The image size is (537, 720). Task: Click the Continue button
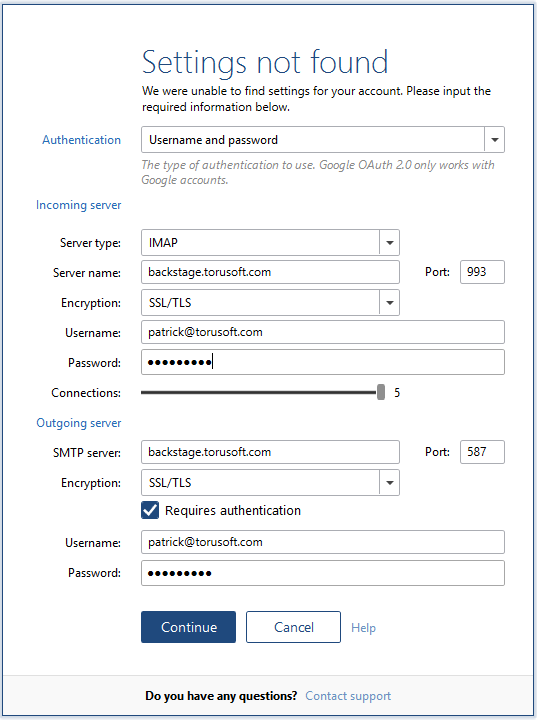tap(188, 627)
